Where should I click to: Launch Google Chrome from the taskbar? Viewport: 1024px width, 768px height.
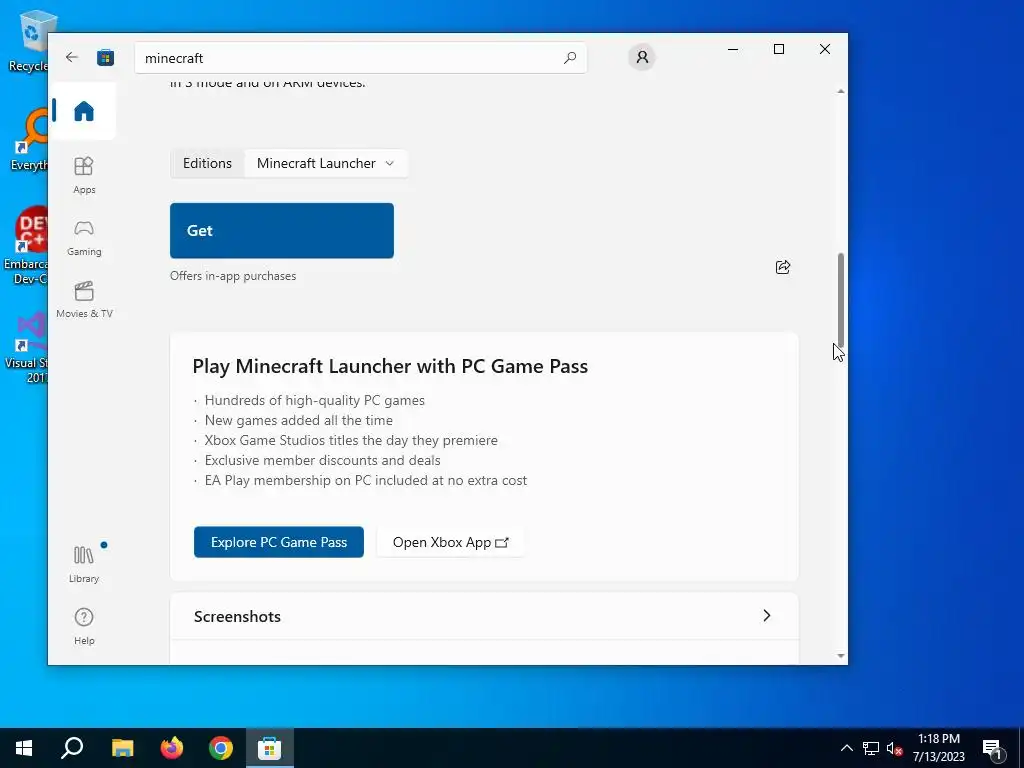[221, 748]
